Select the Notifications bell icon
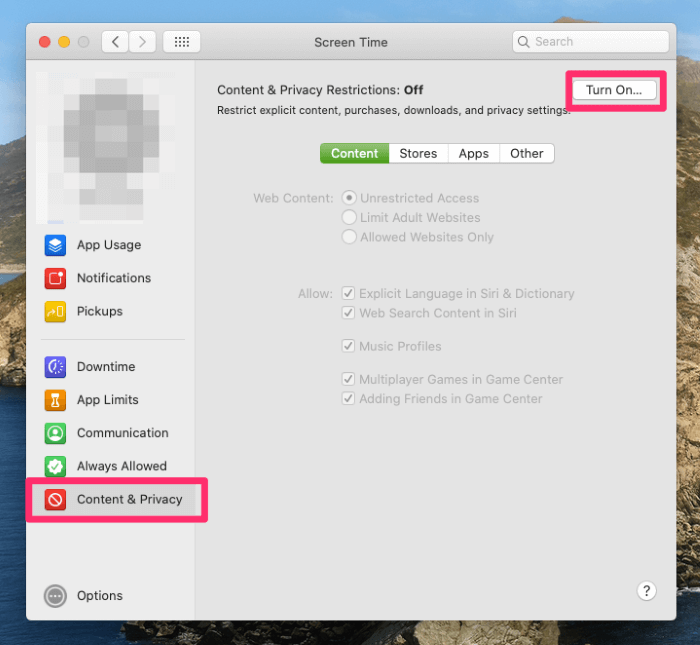 tap(56, 278)
